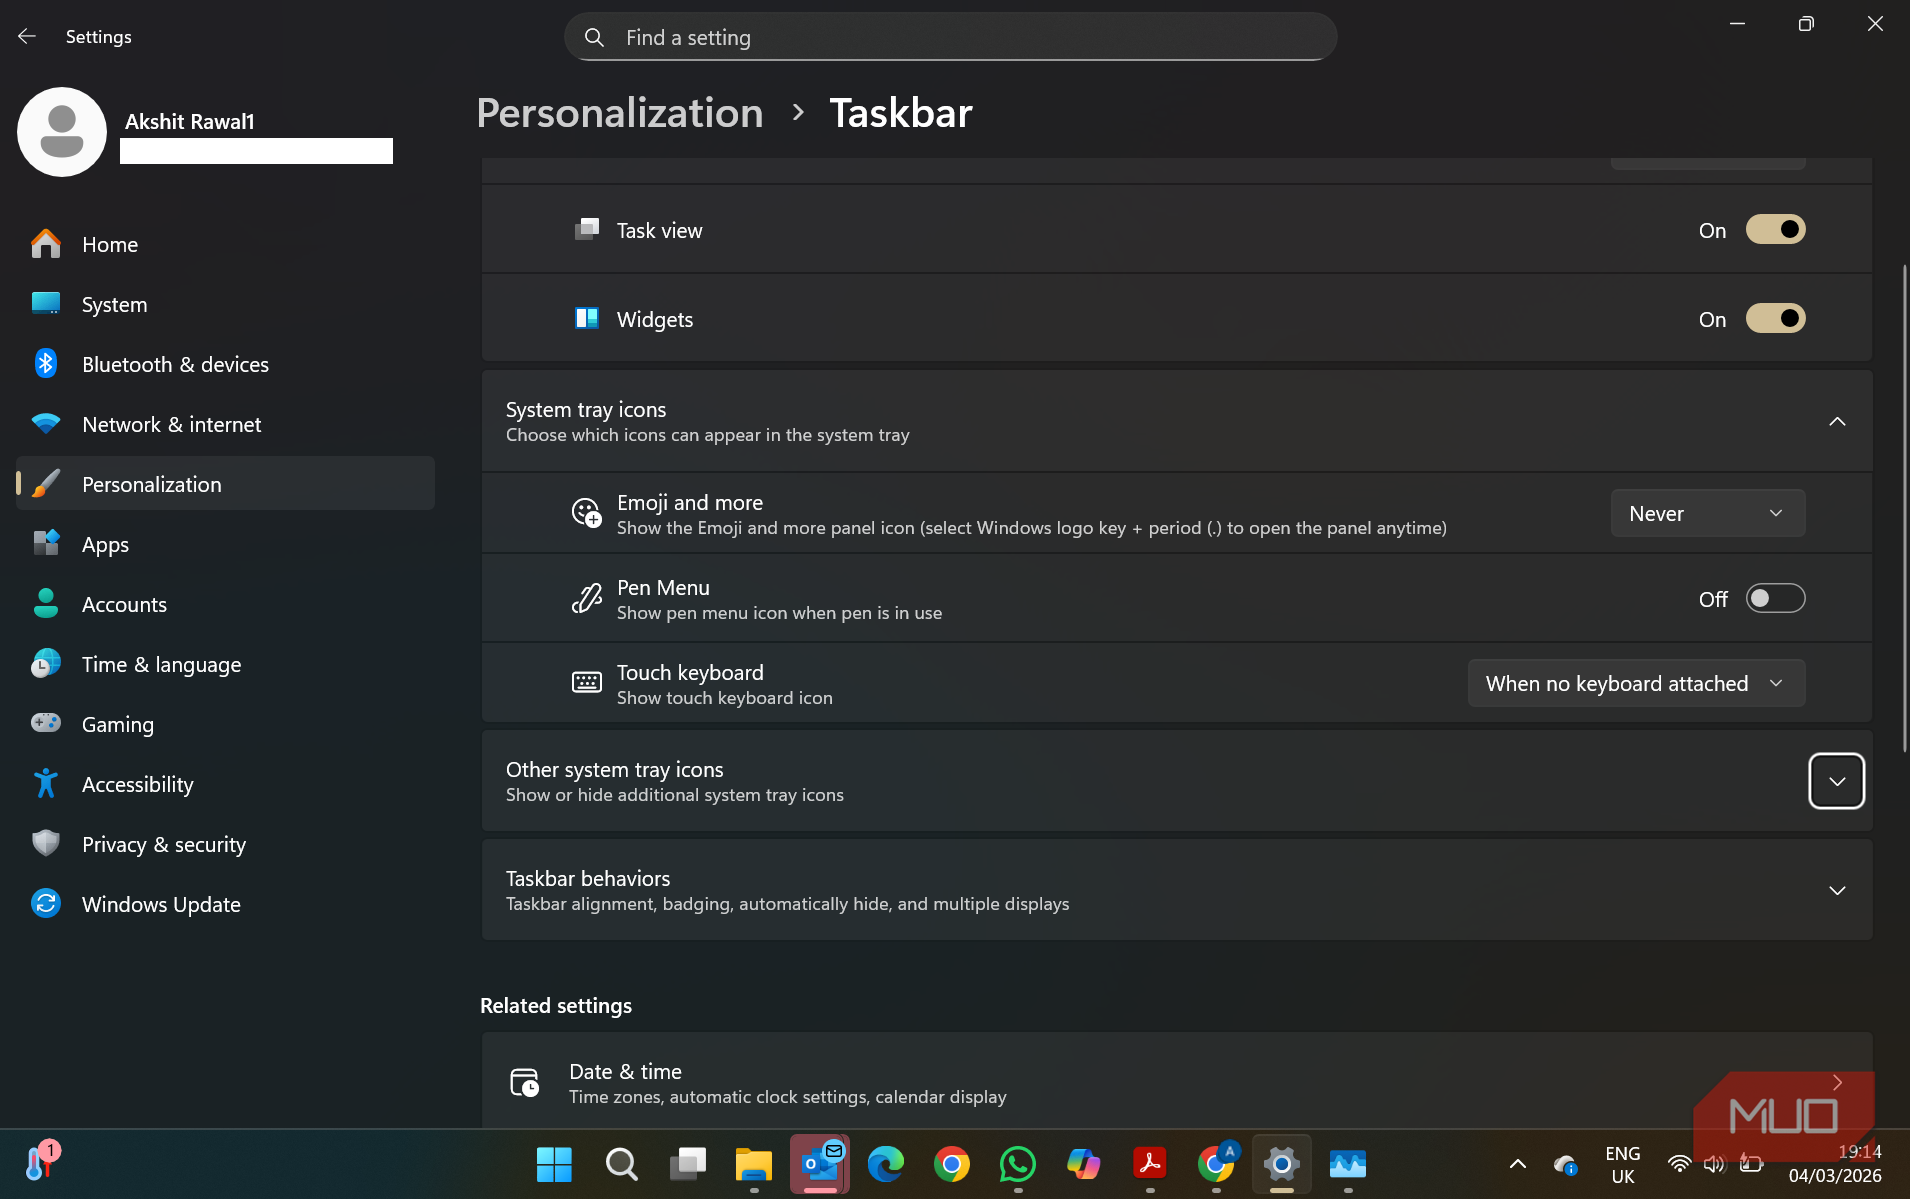Open Bluetooth & devices settings
This screenshot has width=1910, height=1199.
coord(225,364)
